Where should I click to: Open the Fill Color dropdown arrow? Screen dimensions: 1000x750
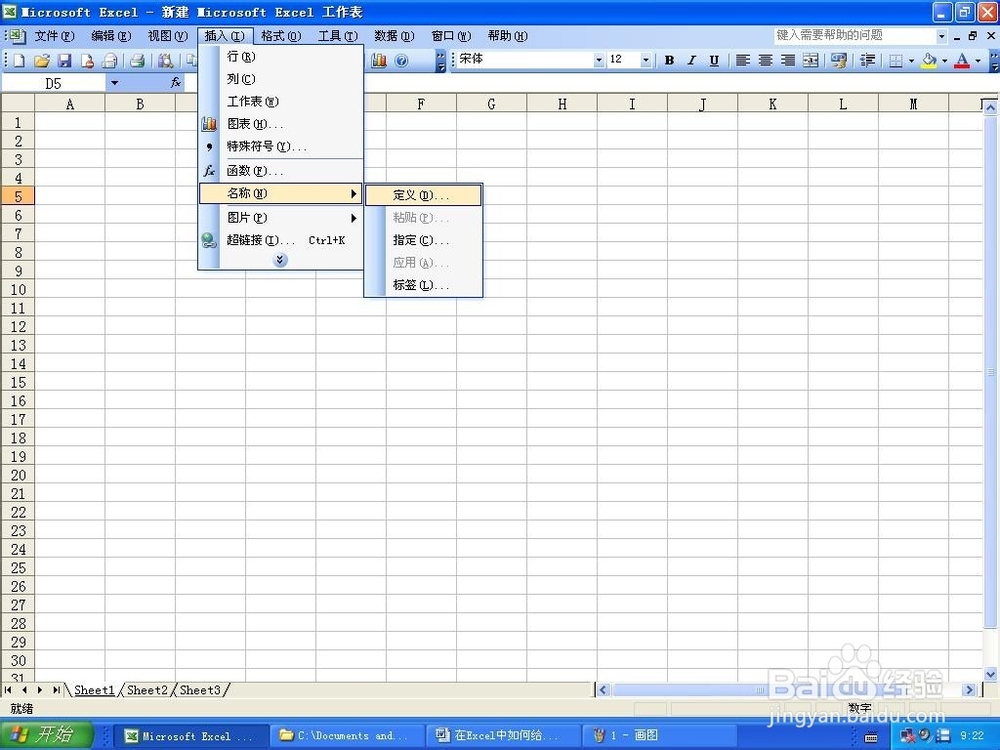pos(945,61)
